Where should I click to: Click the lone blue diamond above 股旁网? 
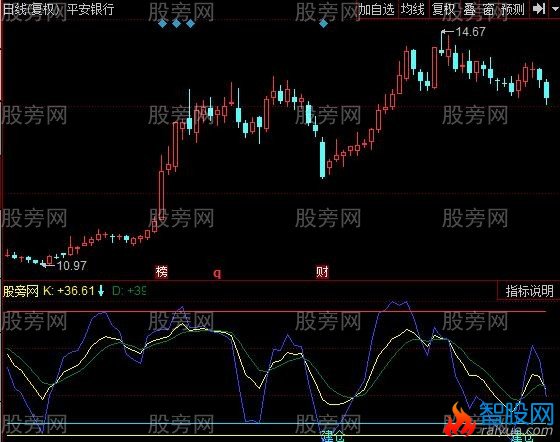(x=324, y=24)
